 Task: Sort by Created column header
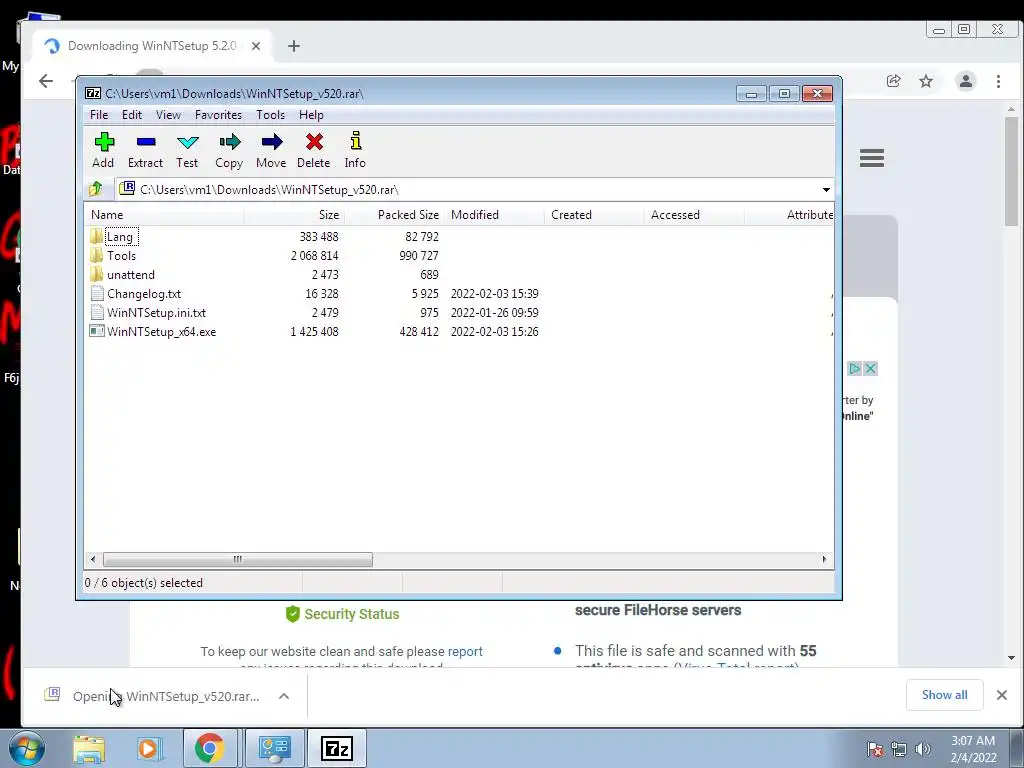click(594, 214)
